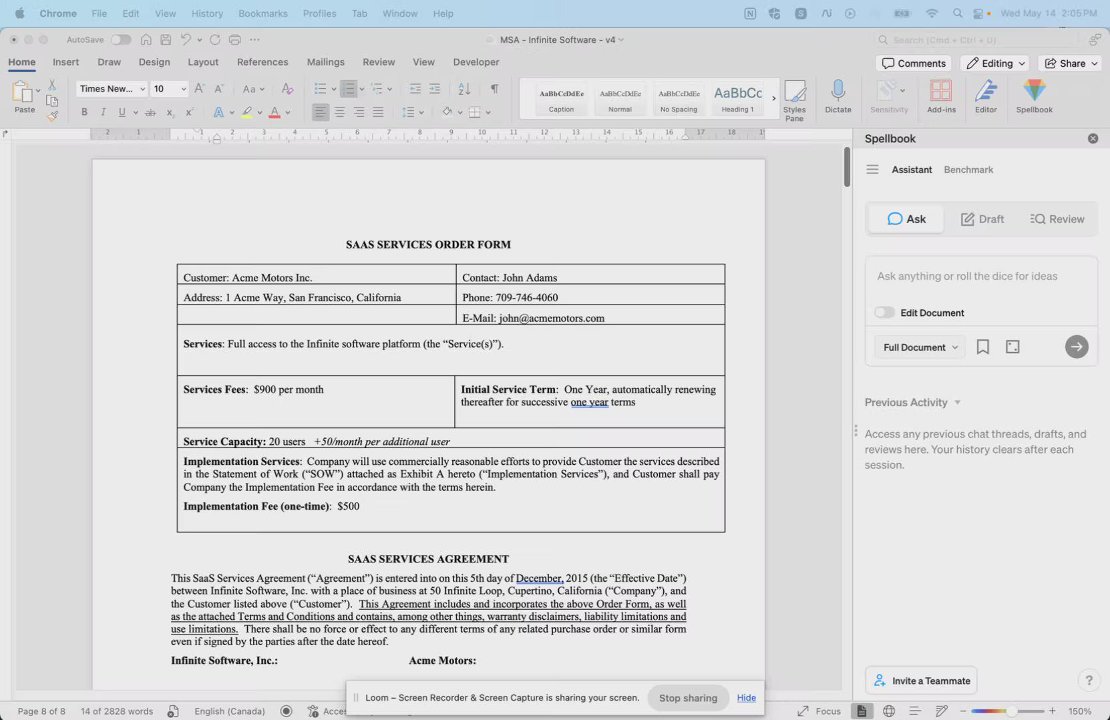Toggle italic formatting
The height and width of the screenshot is (720, 1110).
coord(103,112)
